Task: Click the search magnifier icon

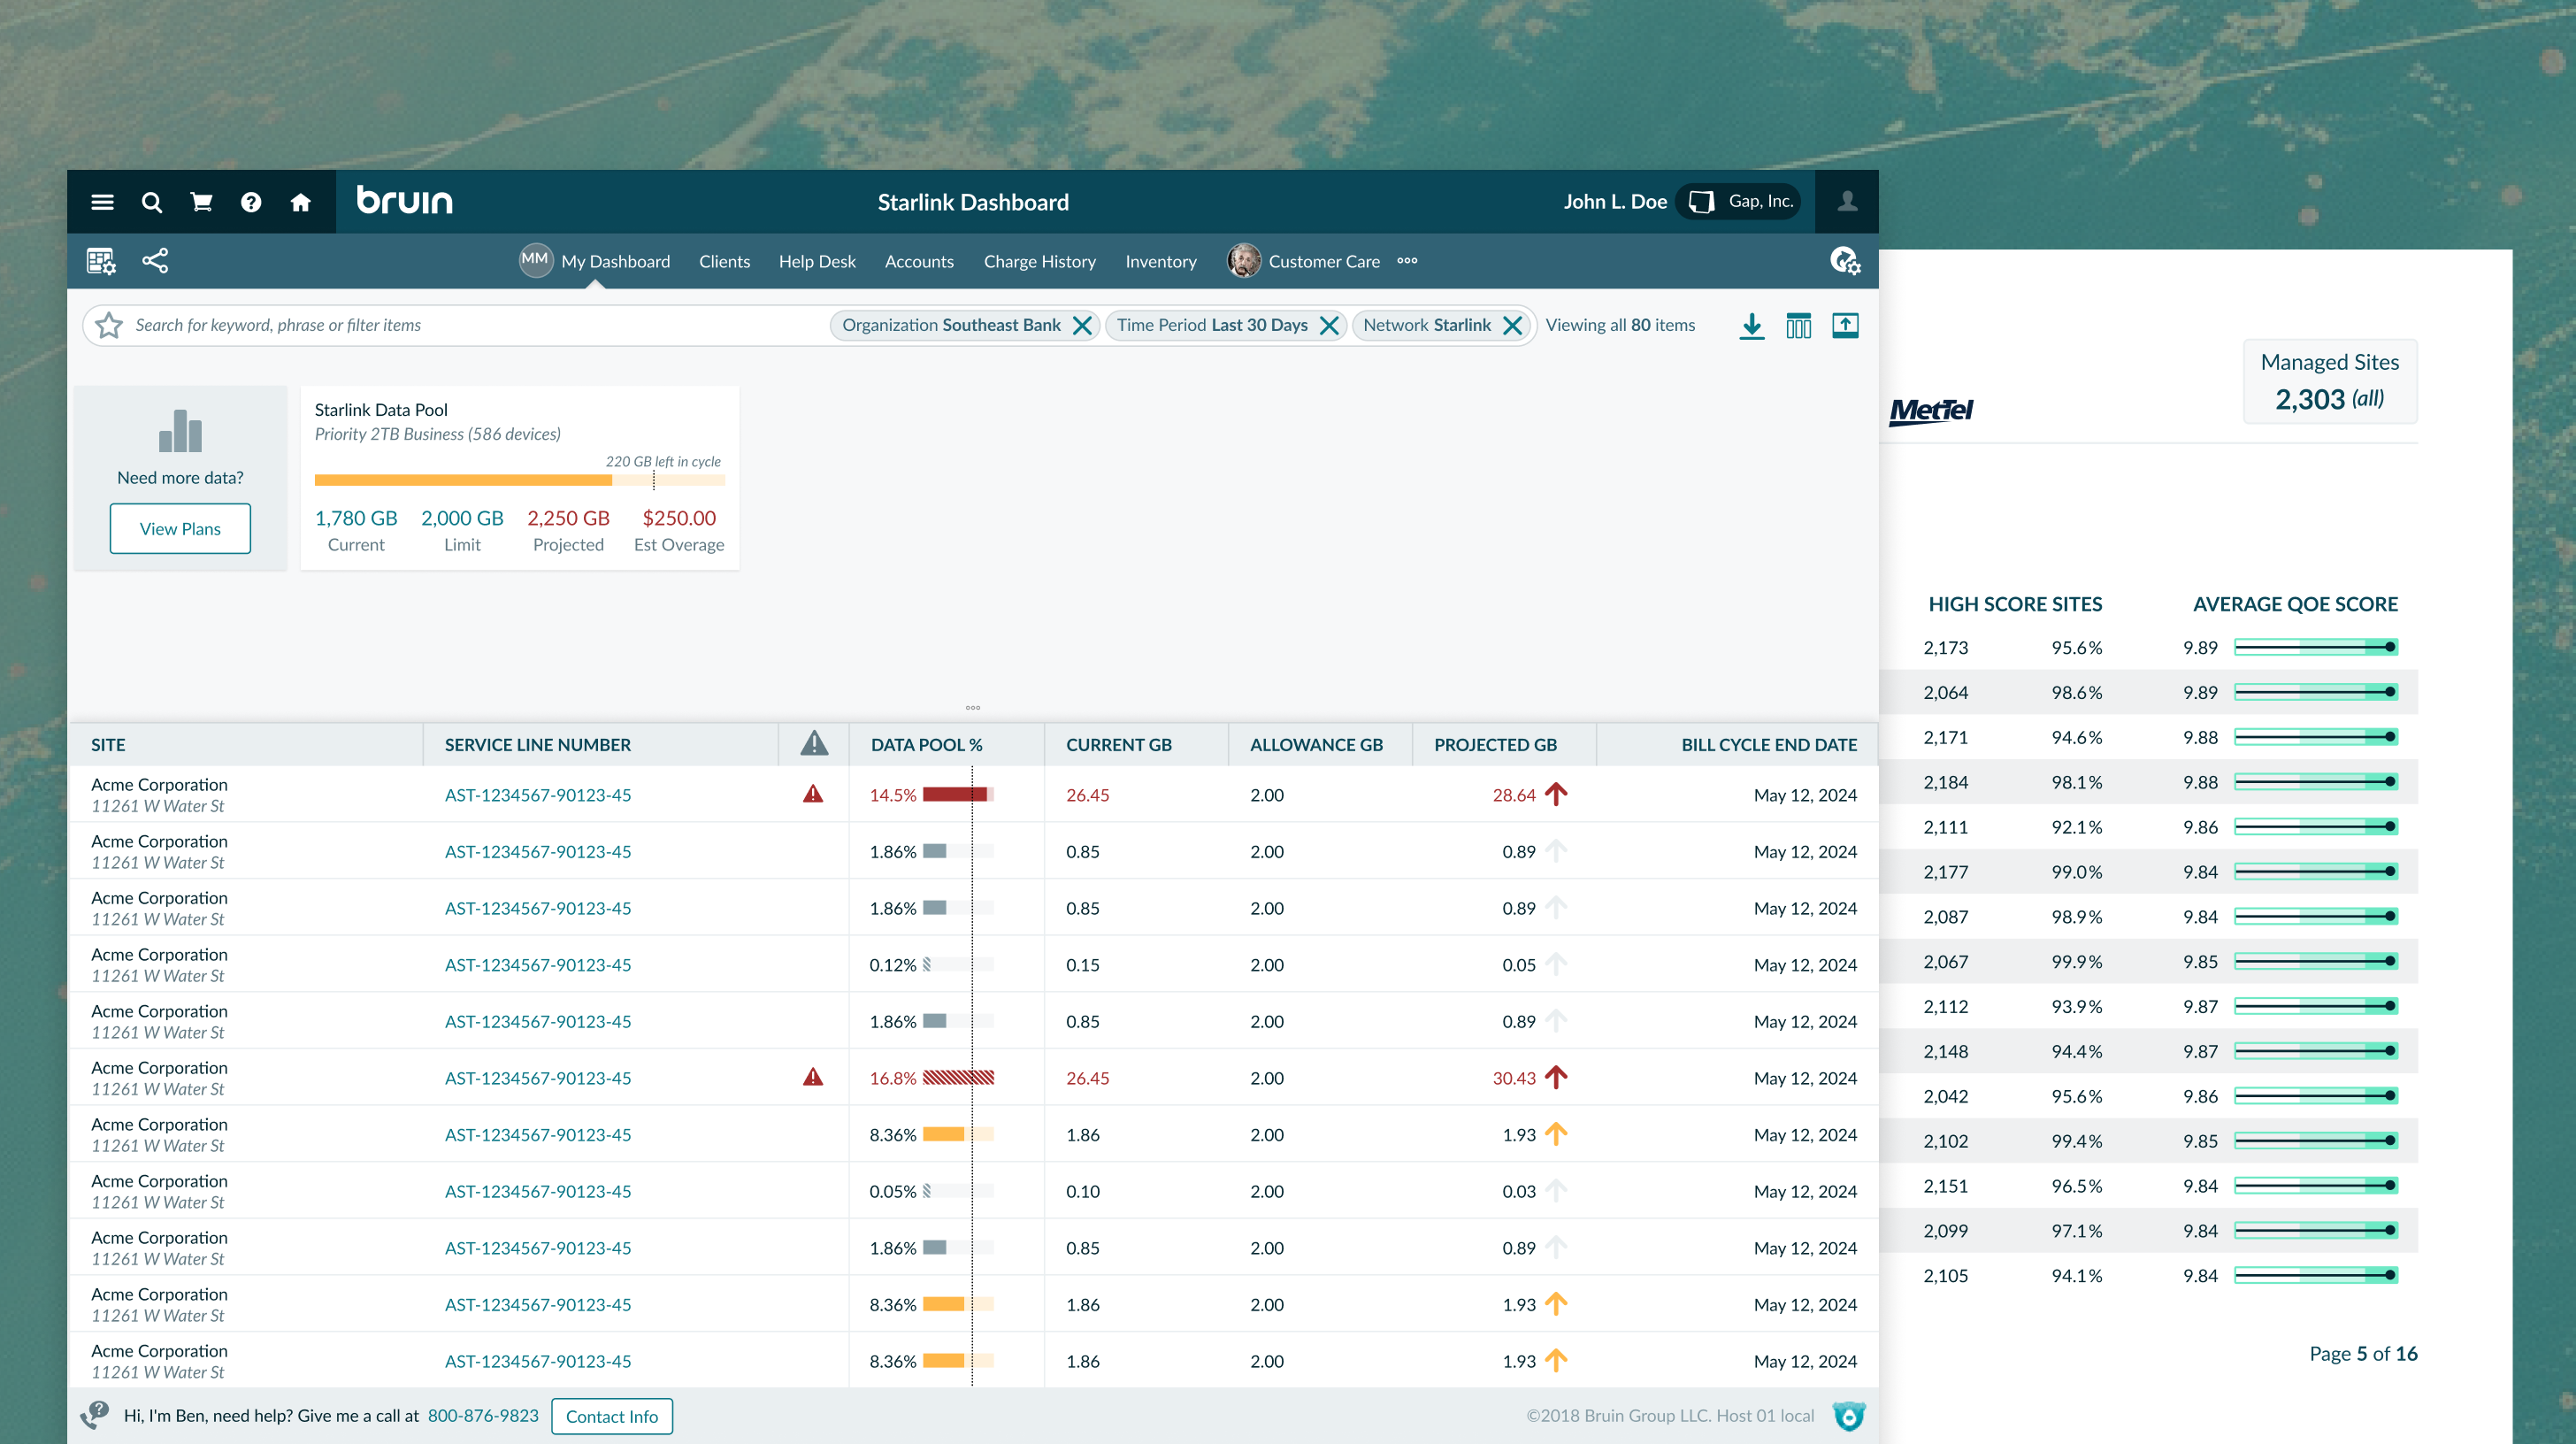Action: [x=152, y=202]
